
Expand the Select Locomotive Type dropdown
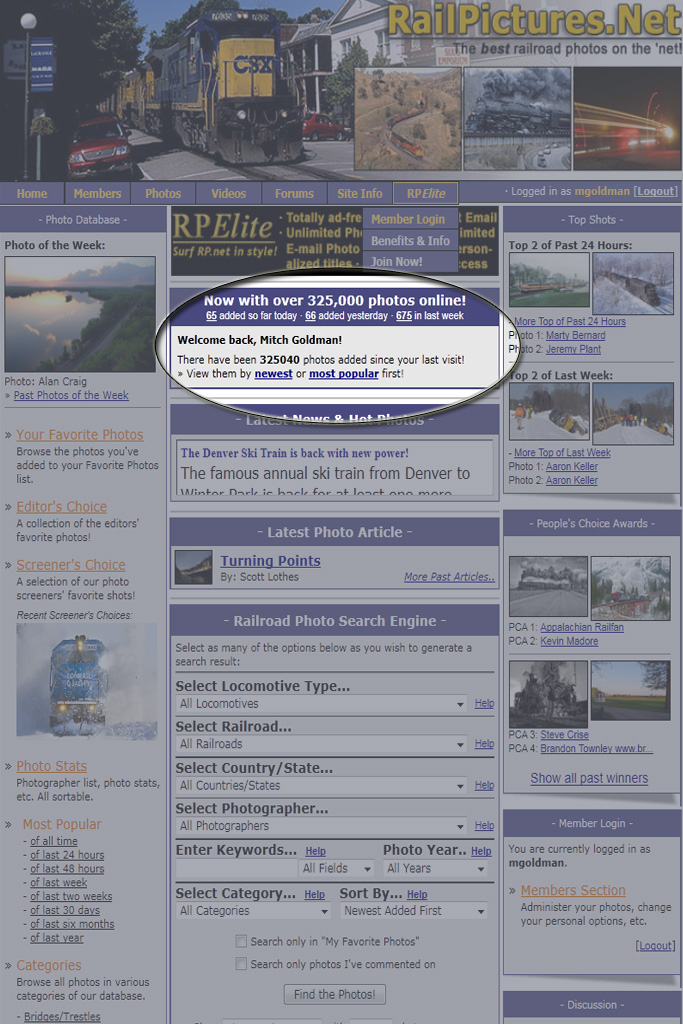click(x=322, y=704)
